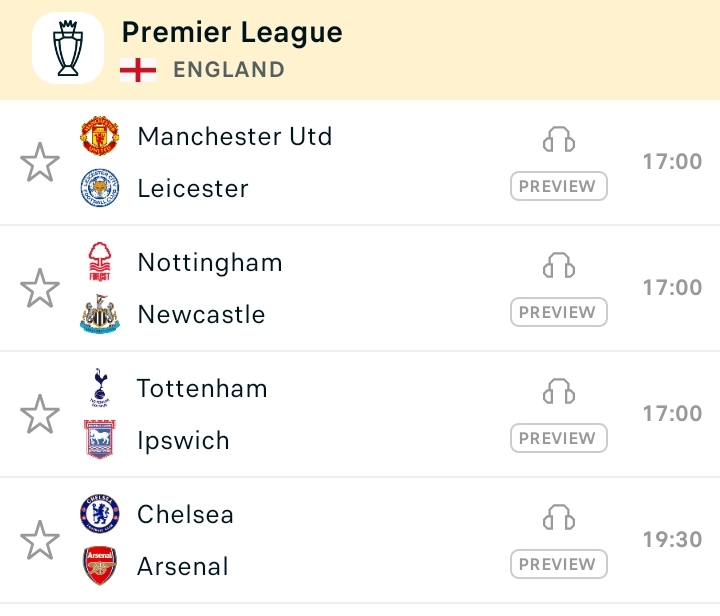Open the Ipswich club crest
This screenshot has width=720, height=616.
pos(100,440)
